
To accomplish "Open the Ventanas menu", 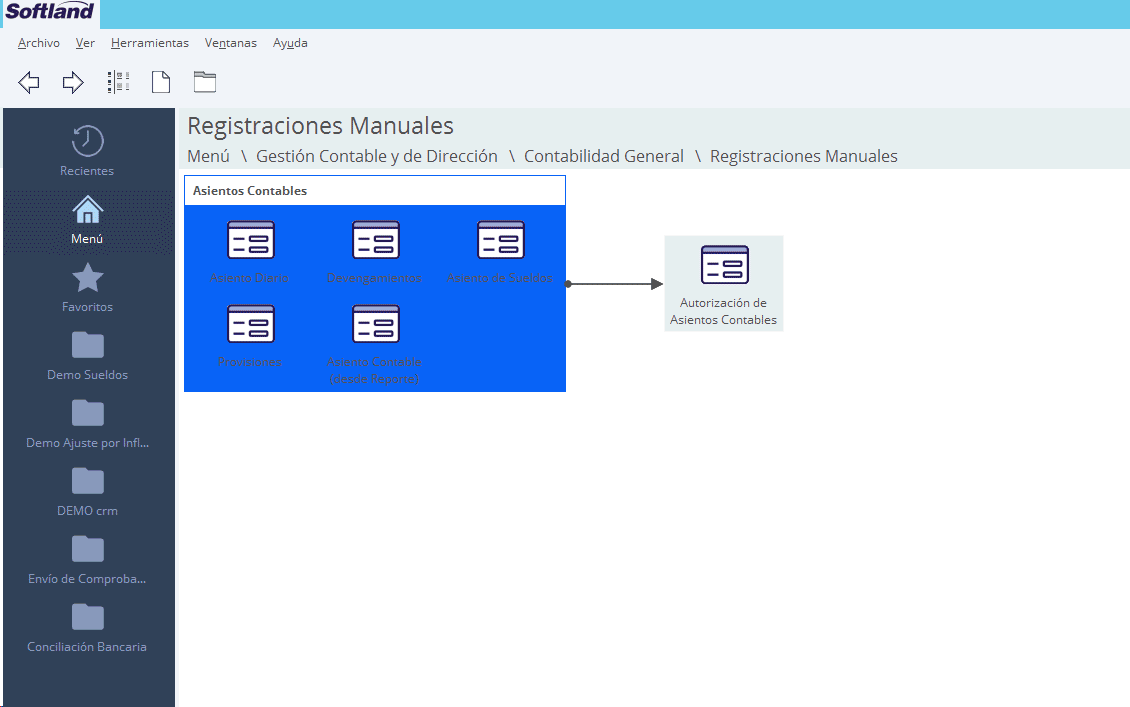I will click(x=231, y=43).
